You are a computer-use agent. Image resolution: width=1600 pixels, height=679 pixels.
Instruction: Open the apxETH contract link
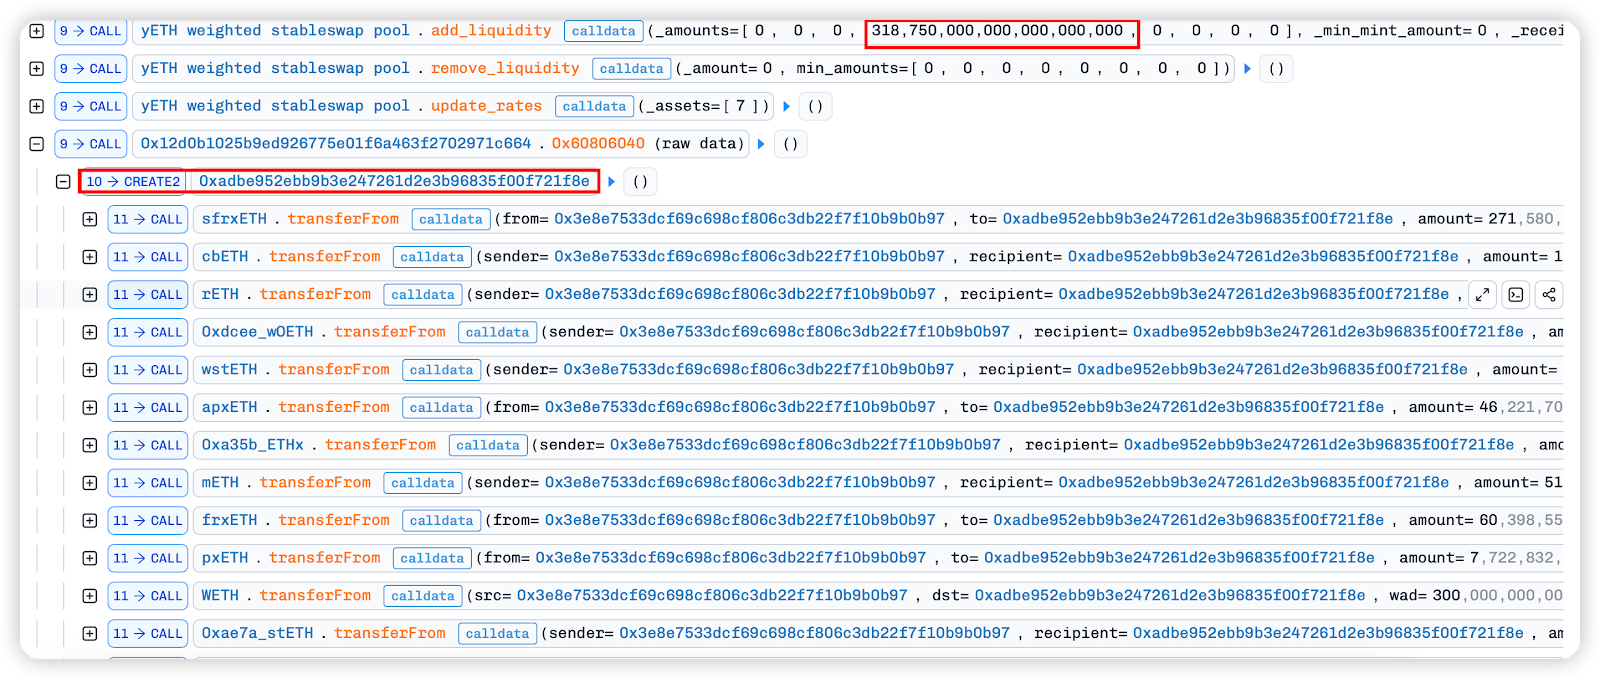[229, 407]
